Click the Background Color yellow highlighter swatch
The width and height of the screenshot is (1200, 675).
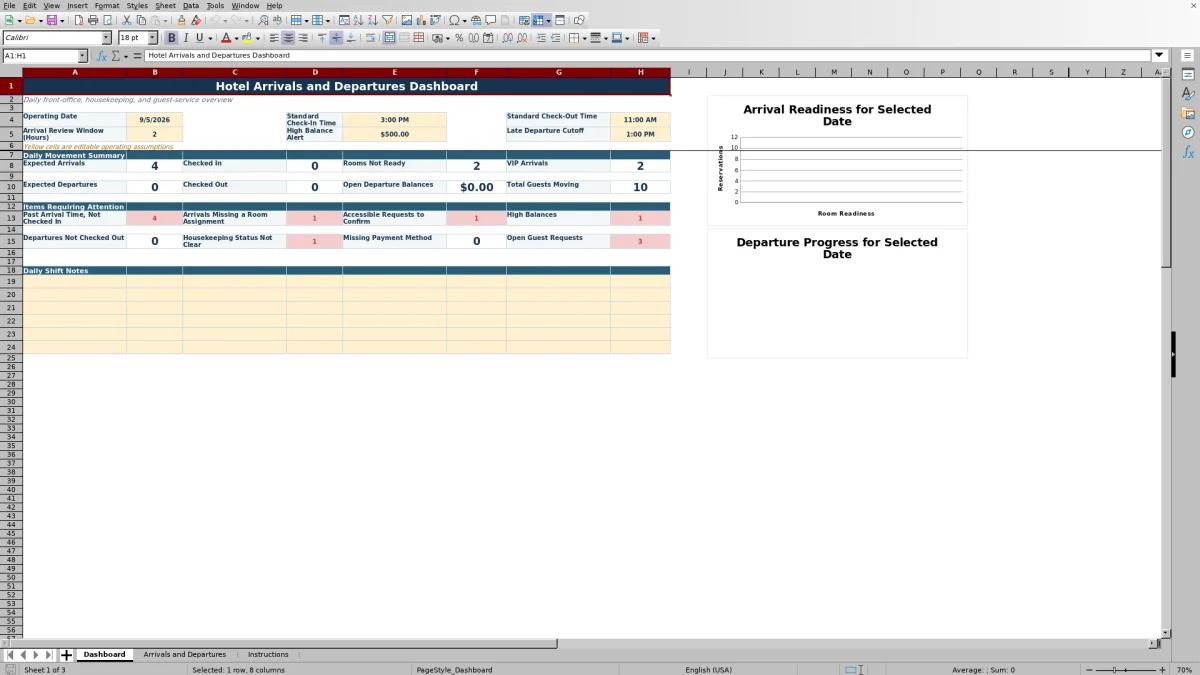(x=245, y=38)
